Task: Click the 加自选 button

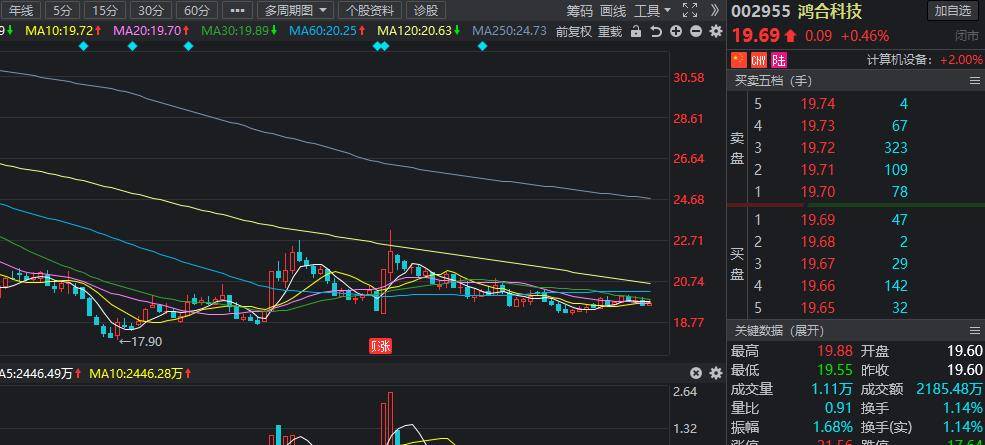Action: pos(952,11)
